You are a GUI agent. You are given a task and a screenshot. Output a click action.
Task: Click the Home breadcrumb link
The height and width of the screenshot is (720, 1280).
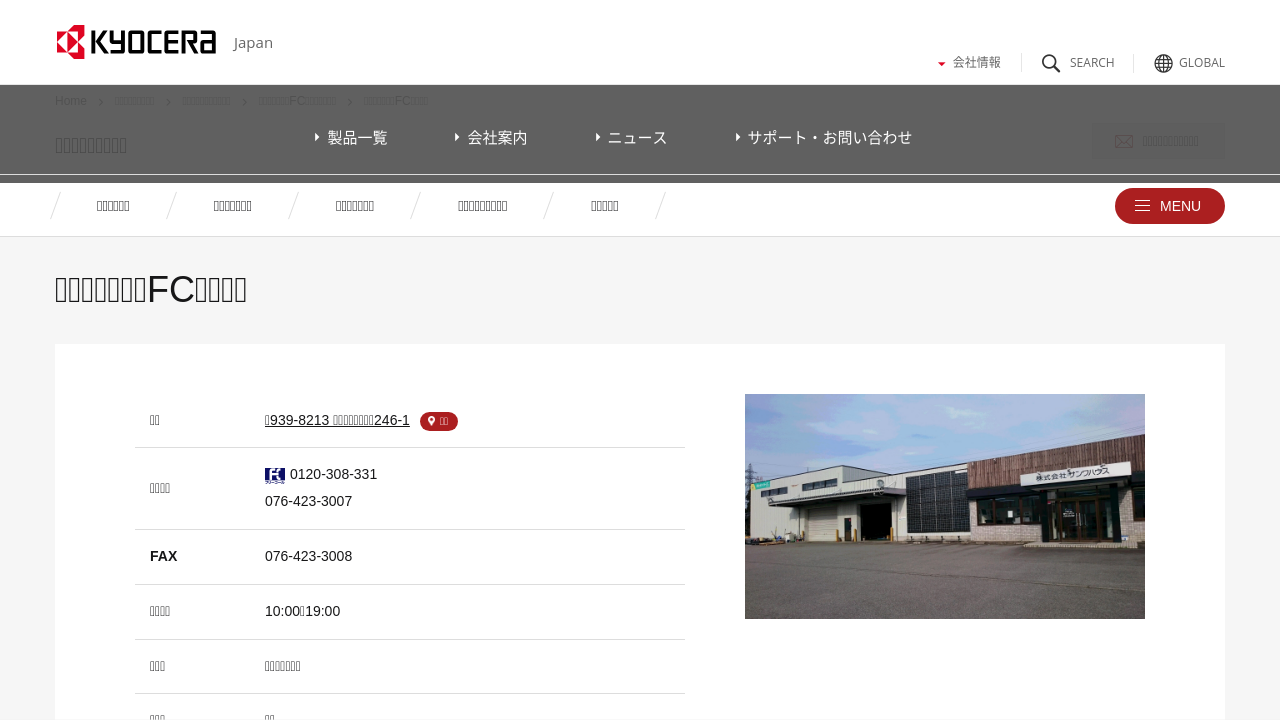point(71,101)
